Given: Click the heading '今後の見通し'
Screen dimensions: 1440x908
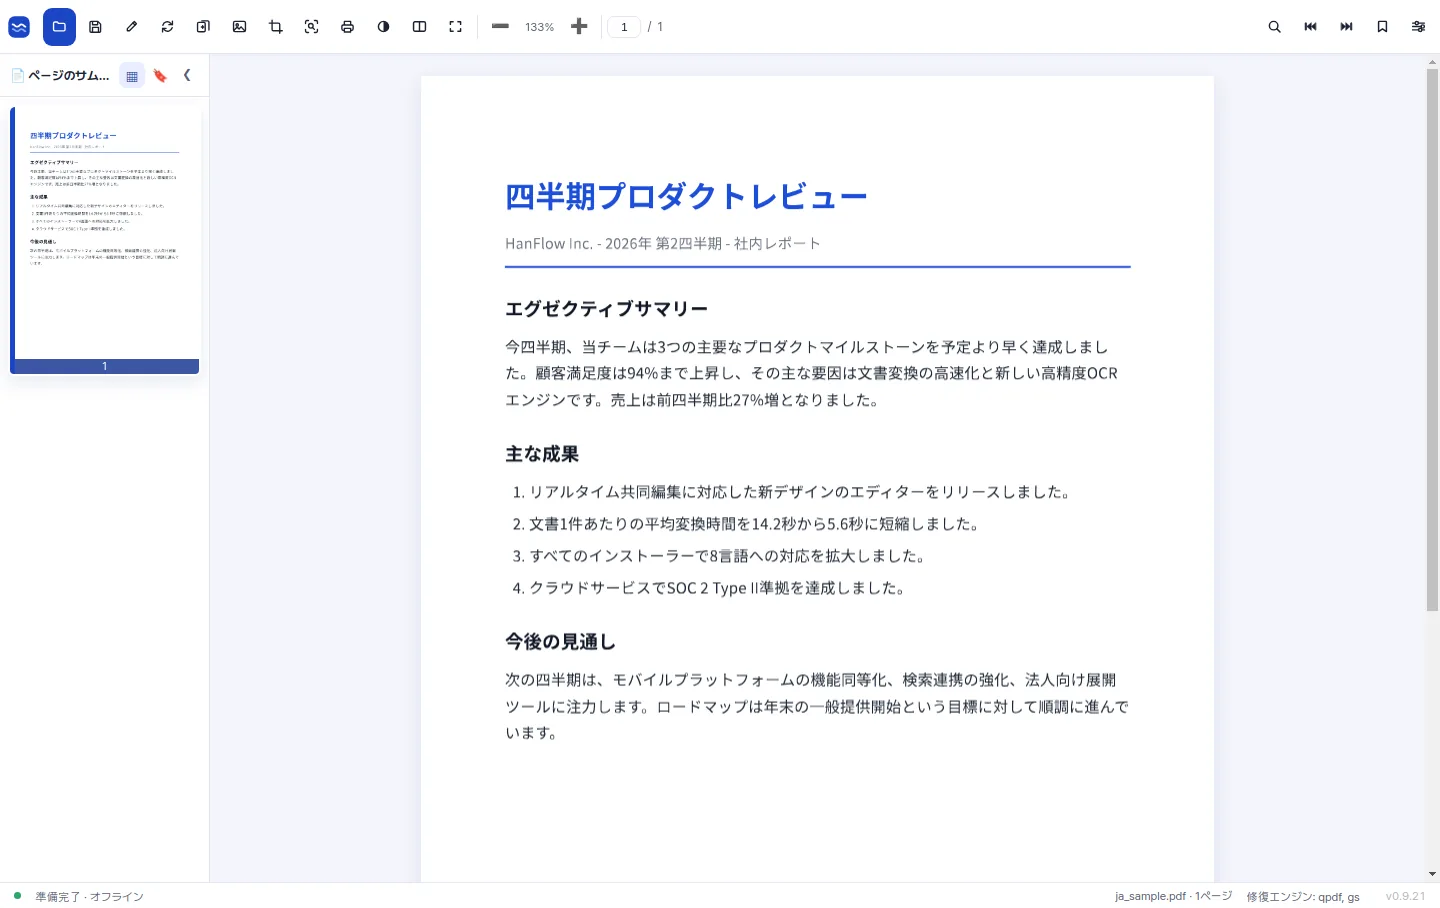Looking at the screenshot, I should pos(560,642).
